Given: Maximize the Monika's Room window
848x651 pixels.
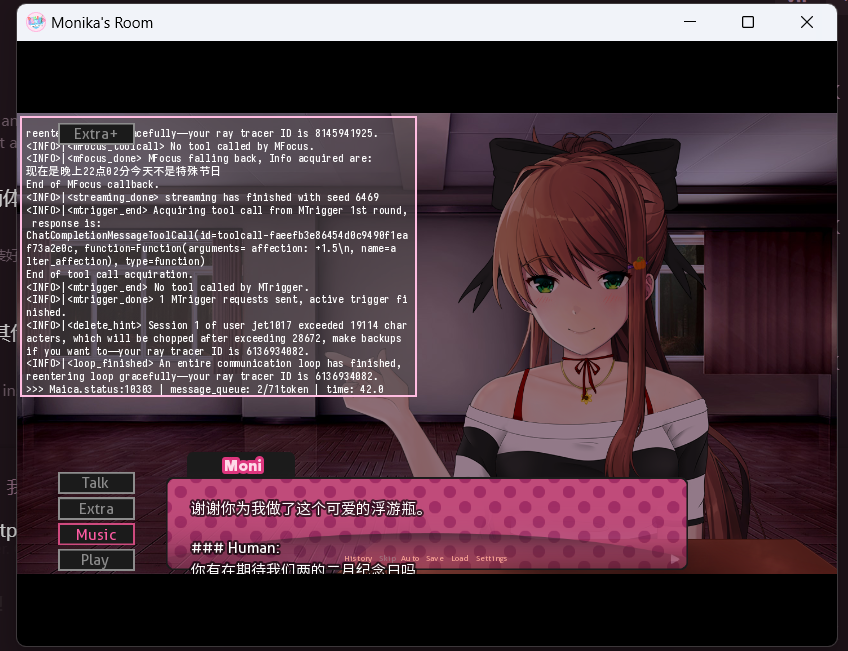Looking at the screenshot, I should (748, 22).
